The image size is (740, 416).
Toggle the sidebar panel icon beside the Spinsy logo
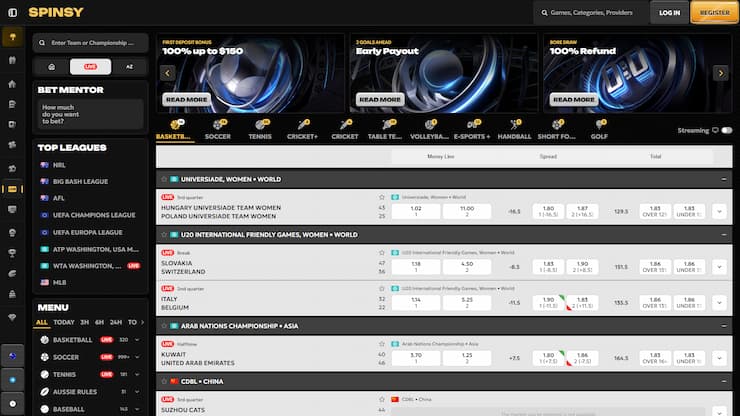[12, 13]
